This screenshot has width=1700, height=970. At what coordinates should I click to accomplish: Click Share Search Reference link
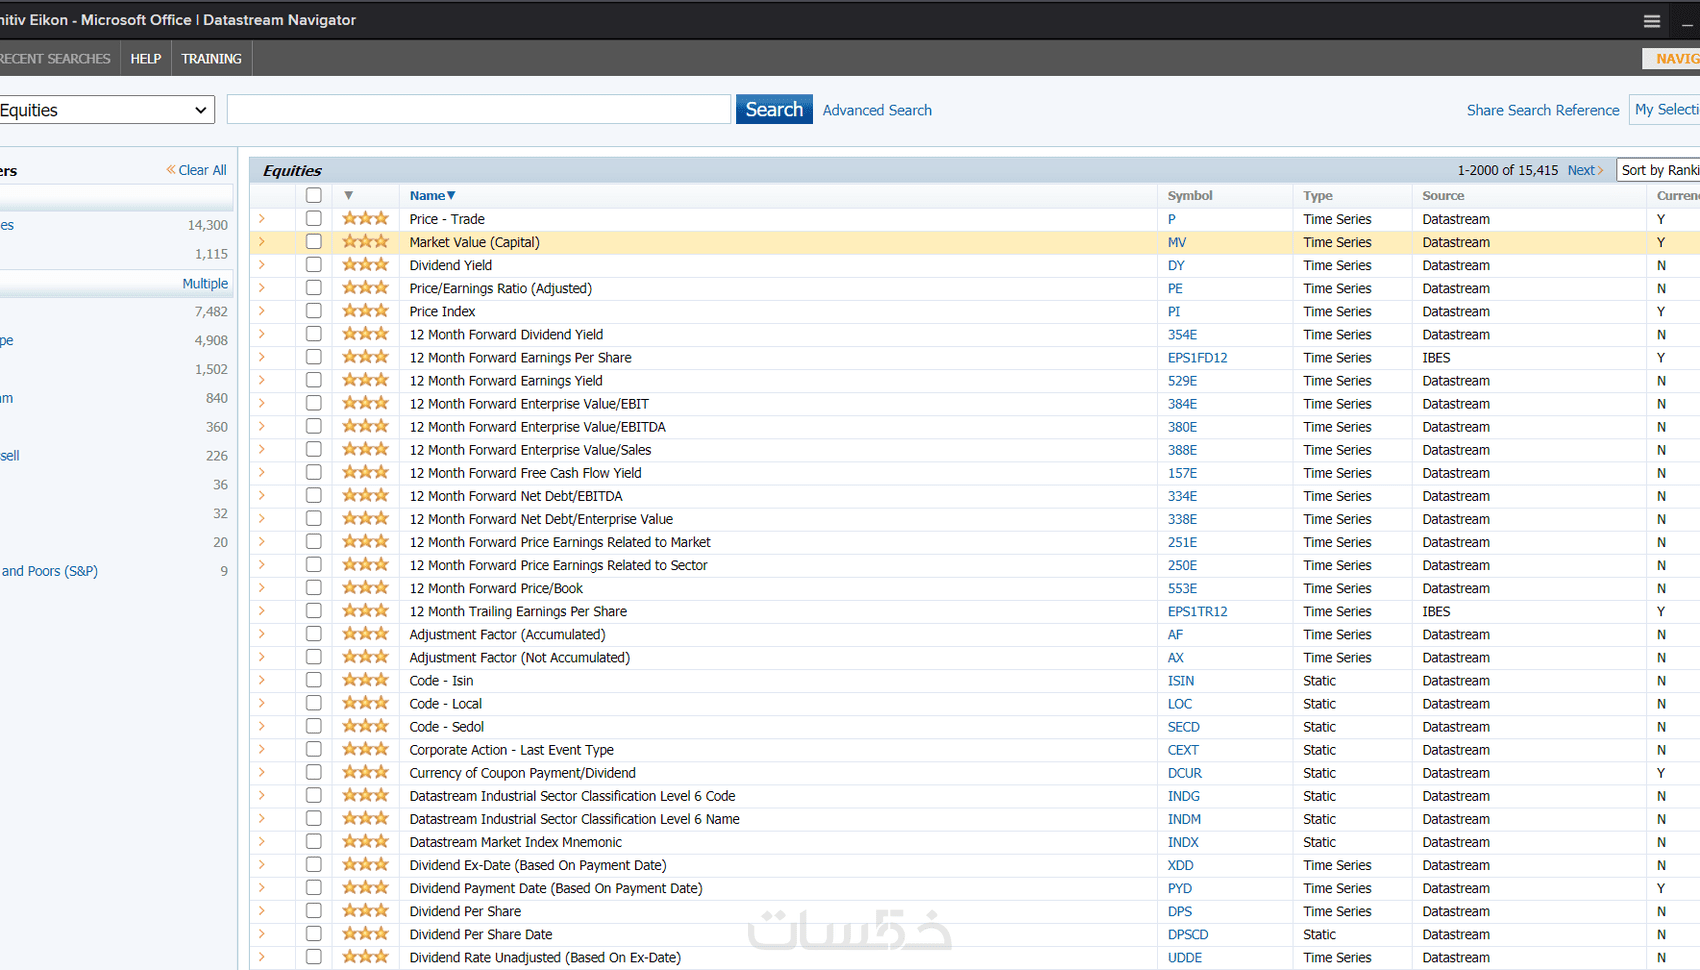pyautogui.click(x=1543, y=110)
